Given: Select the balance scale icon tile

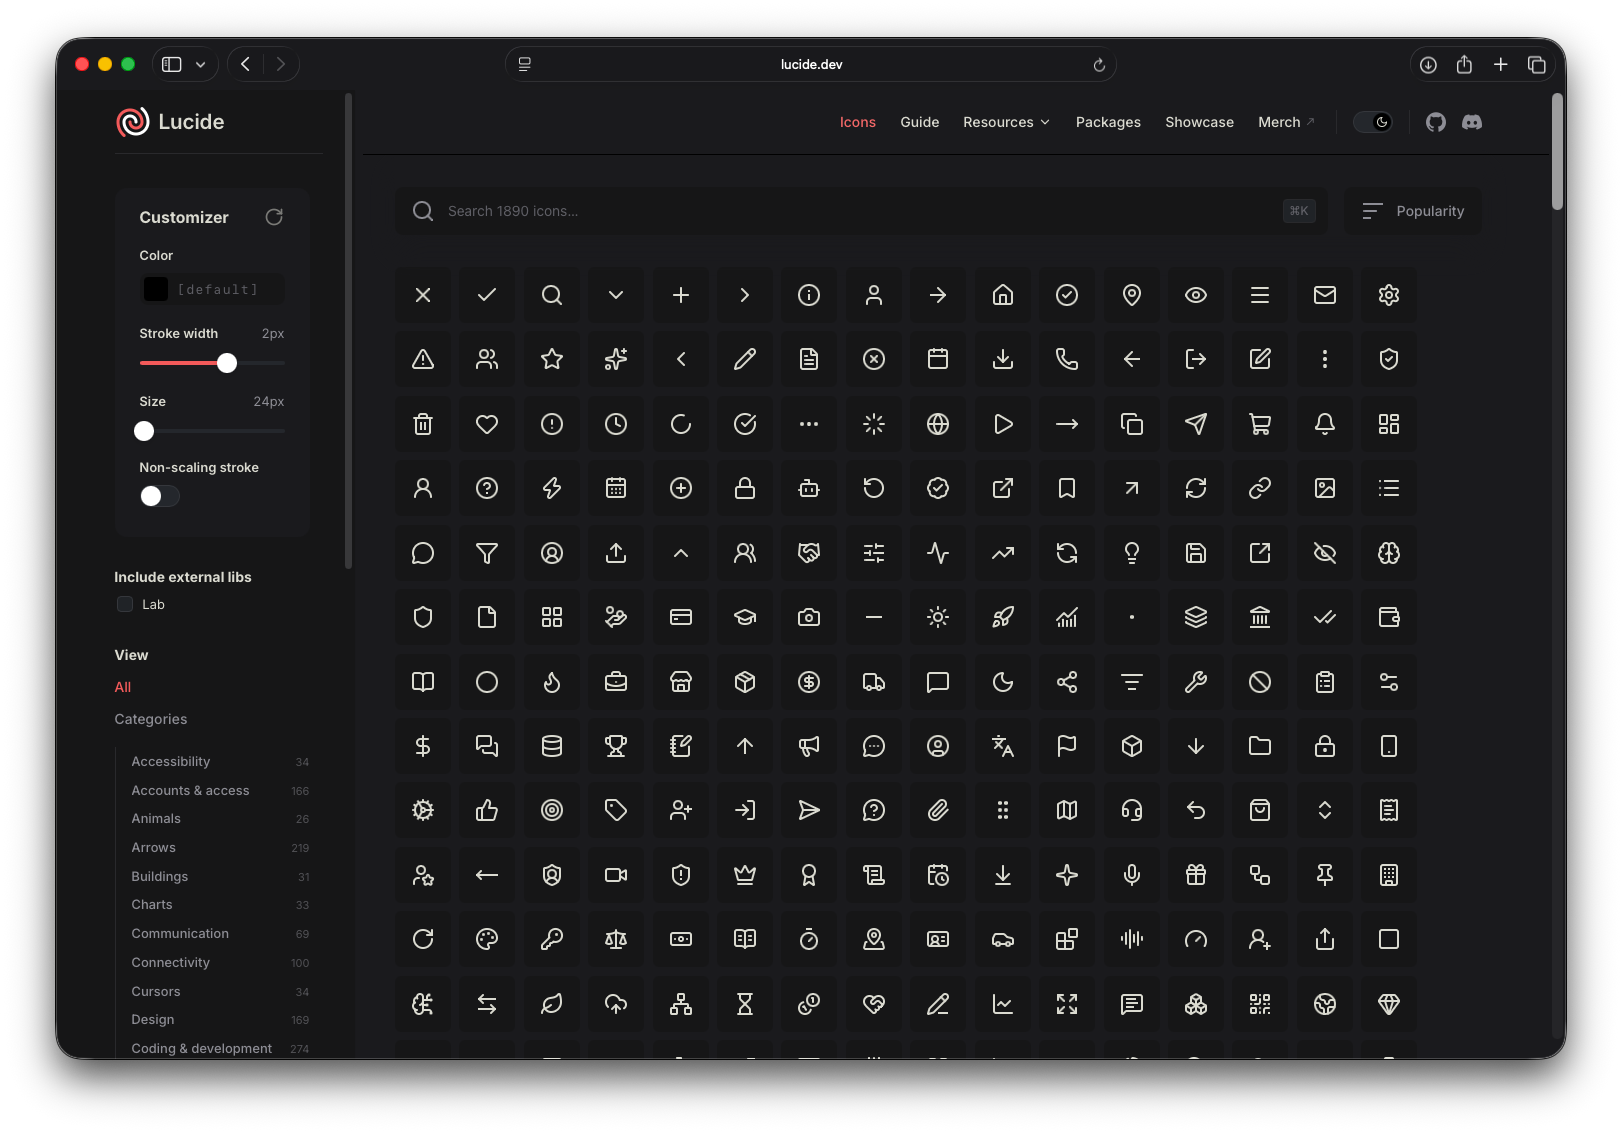Looking at the screenshot, I should (616, 939).
